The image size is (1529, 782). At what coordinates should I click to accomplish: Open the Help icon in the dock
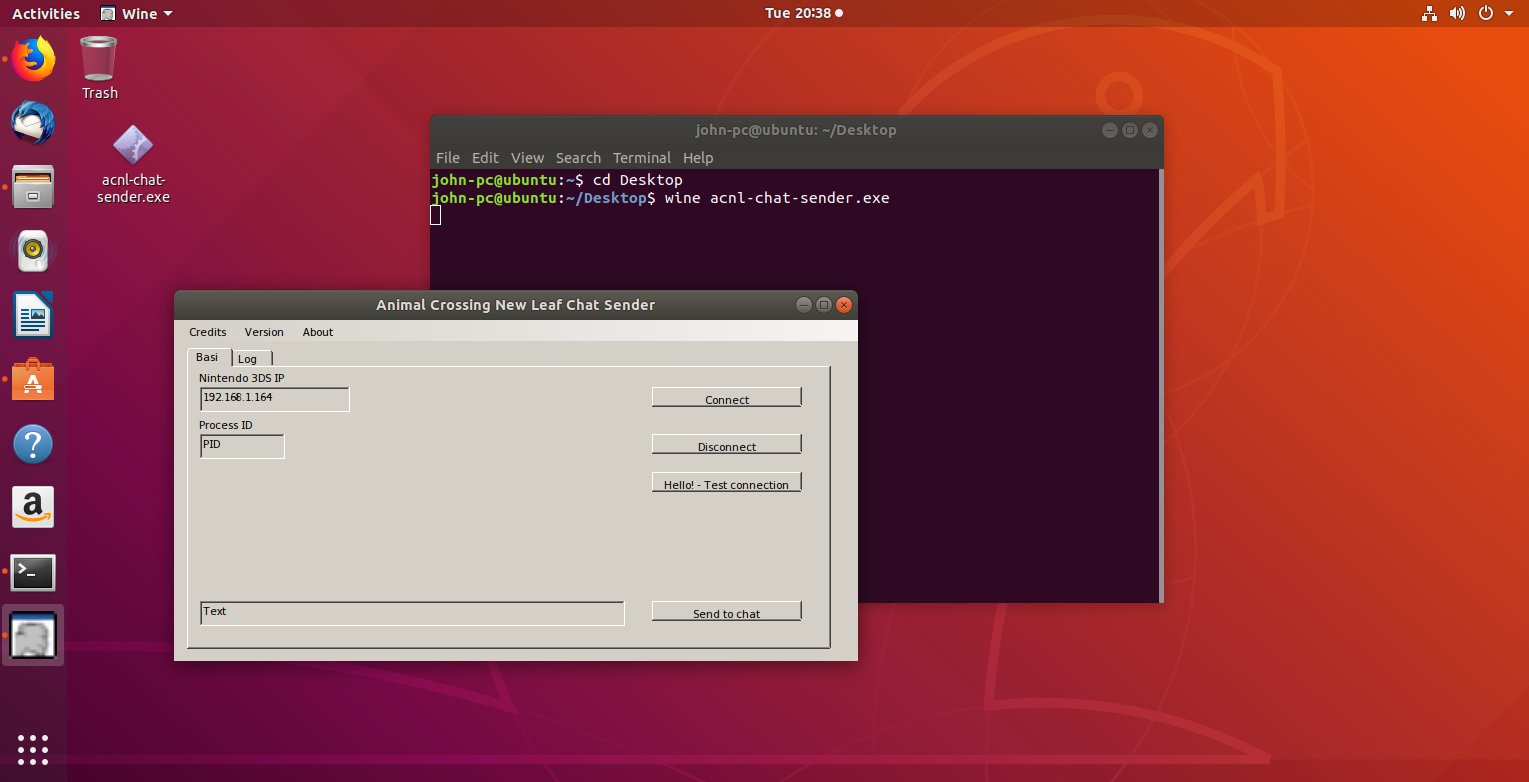pyautogui.click(x=33, y=444)
